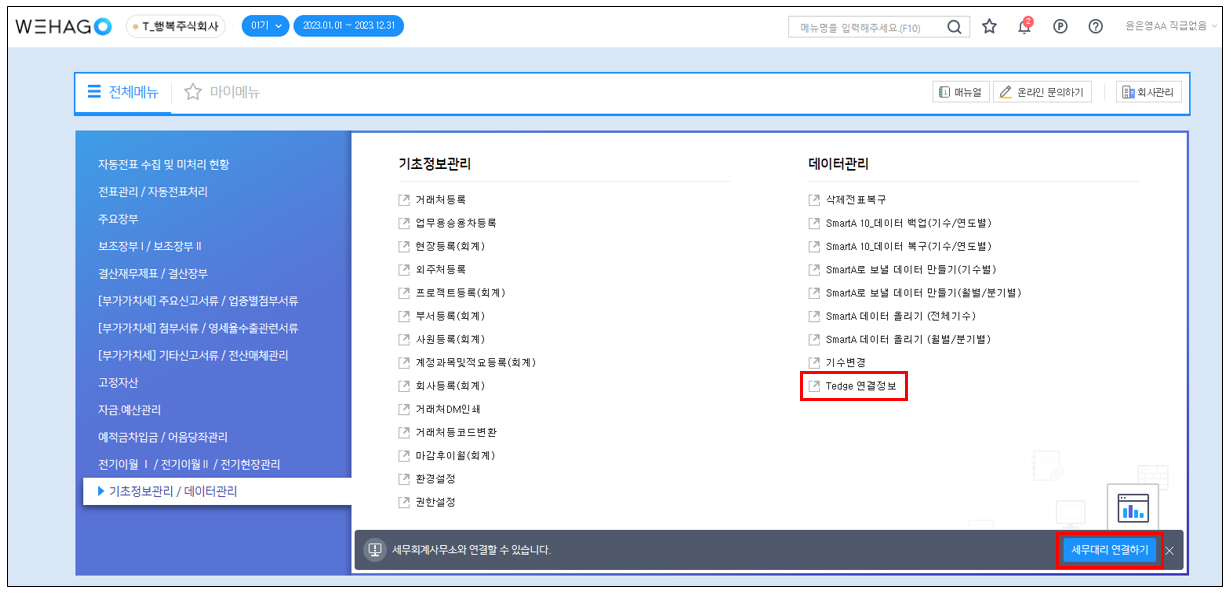
Task: Click the 세무대리 연결하기 button
Action: (x=1109, y=550)
